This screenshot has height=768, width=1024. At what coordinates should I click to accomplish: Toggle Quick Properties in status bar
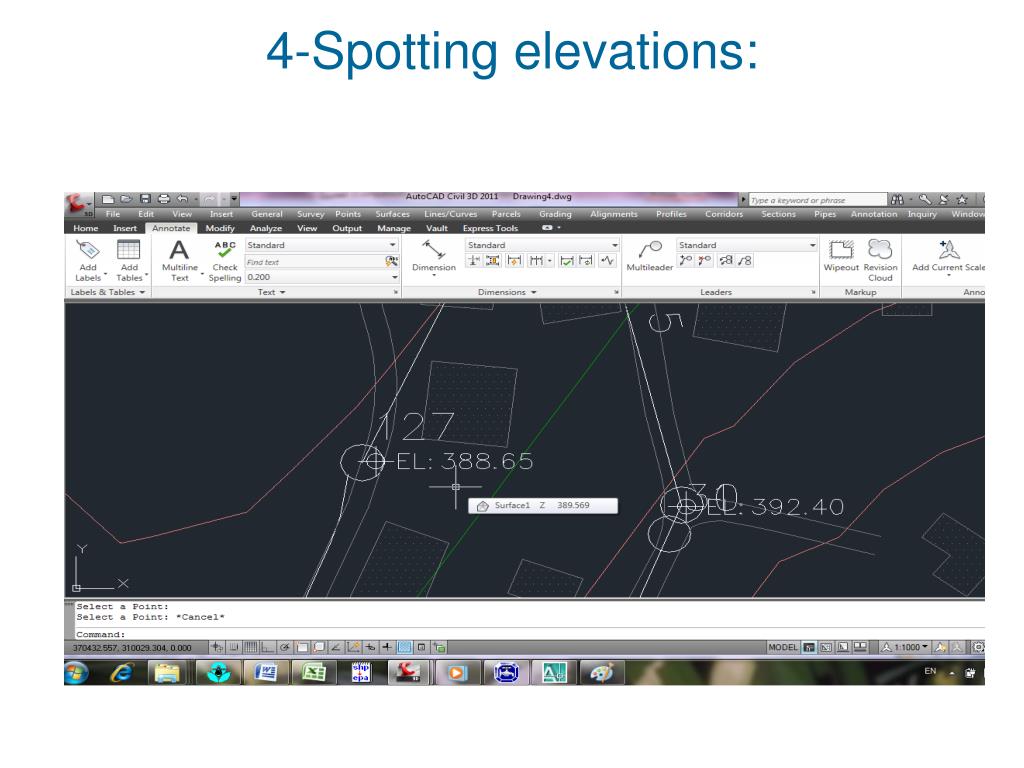coord(422,647)
